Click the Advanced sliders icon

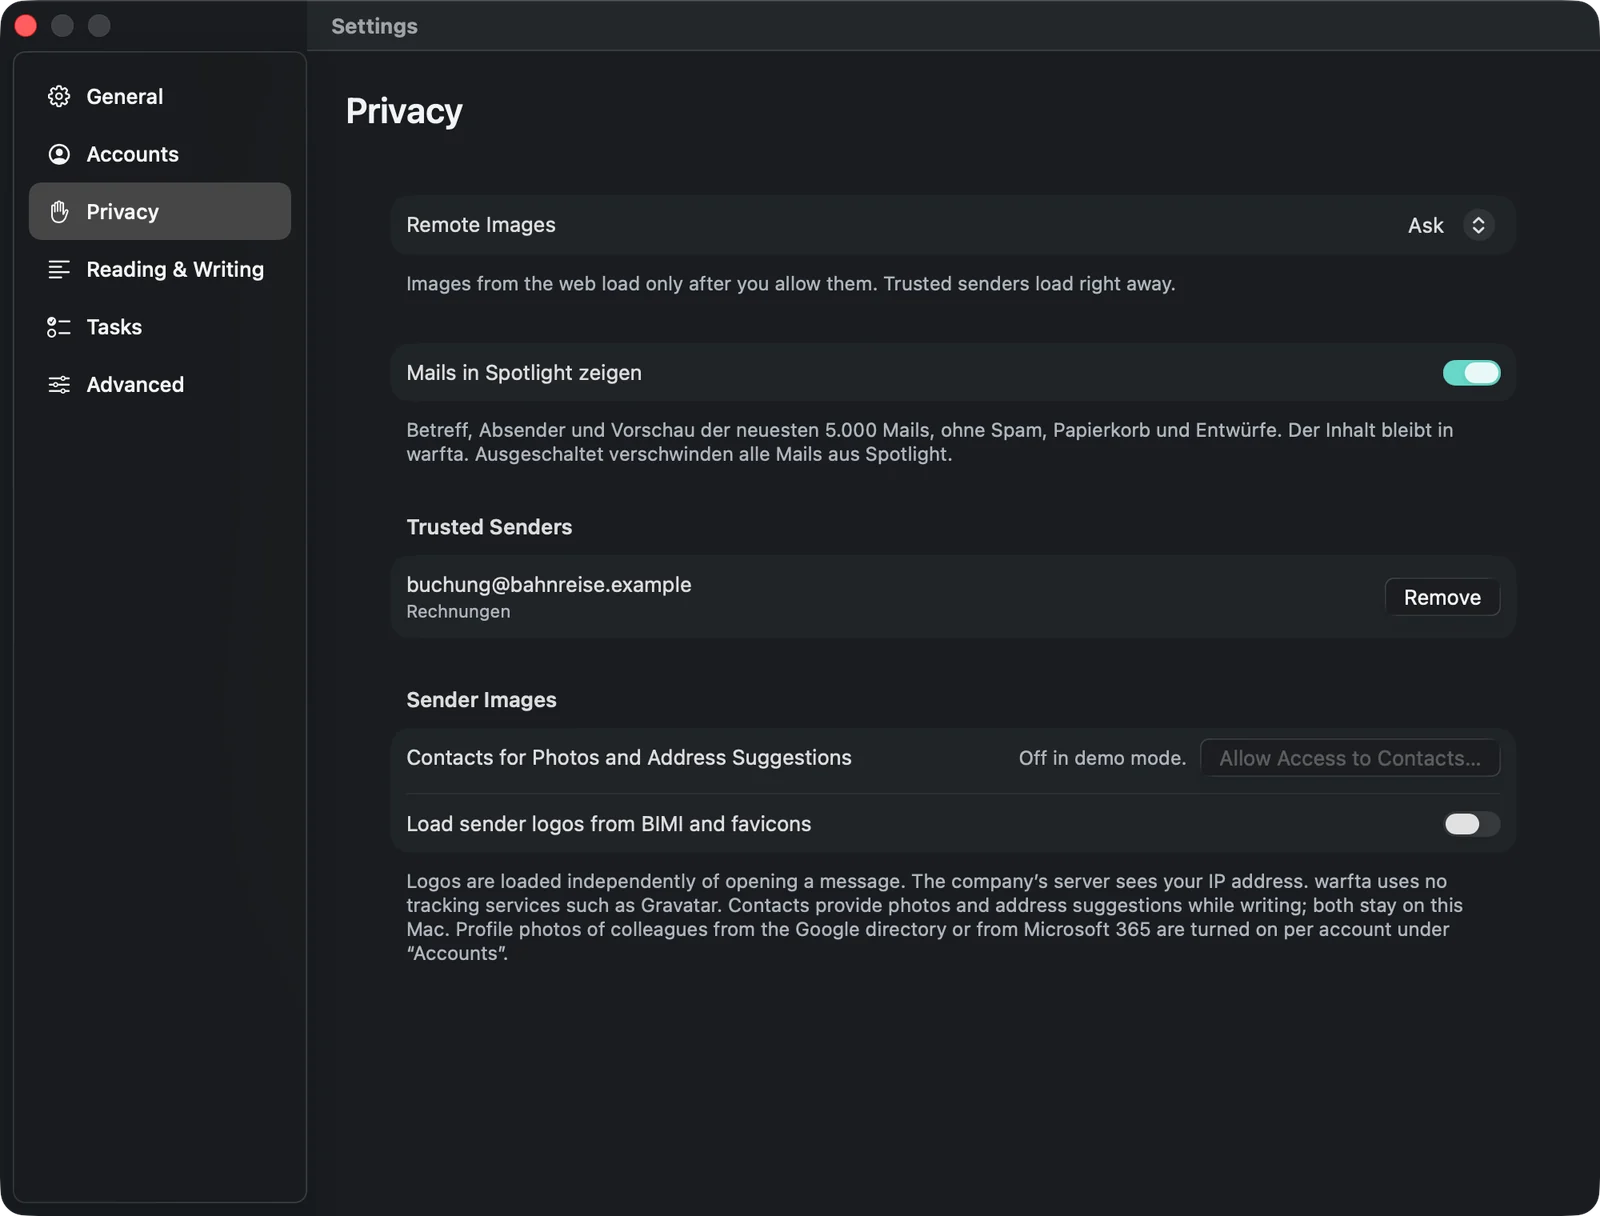(59, 384)
